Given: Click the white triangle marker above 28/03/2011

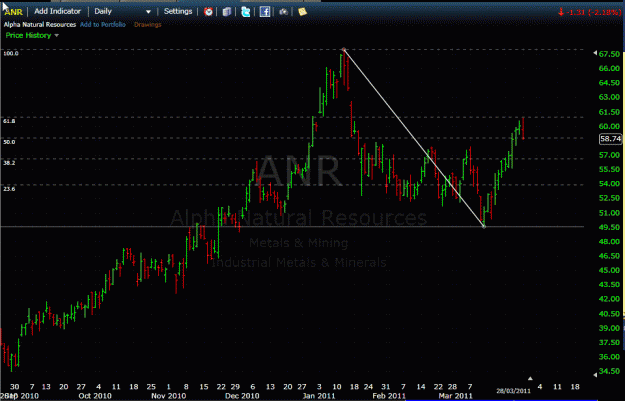Looking at the screenshot, I should click(x=530, y=378).
